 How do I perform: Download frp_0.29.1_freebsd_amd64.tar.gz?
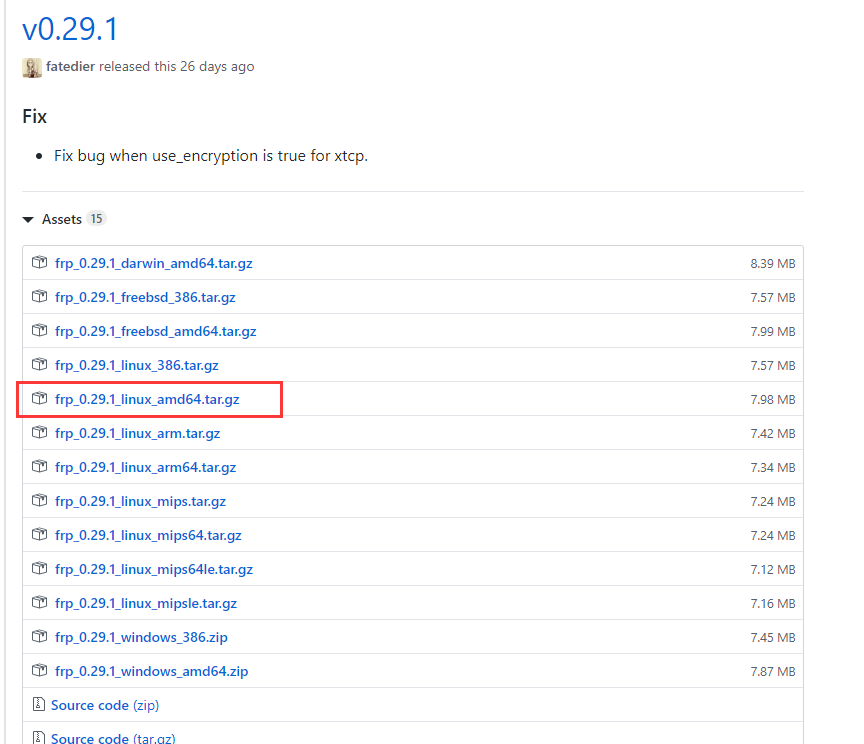pos(156,331)
